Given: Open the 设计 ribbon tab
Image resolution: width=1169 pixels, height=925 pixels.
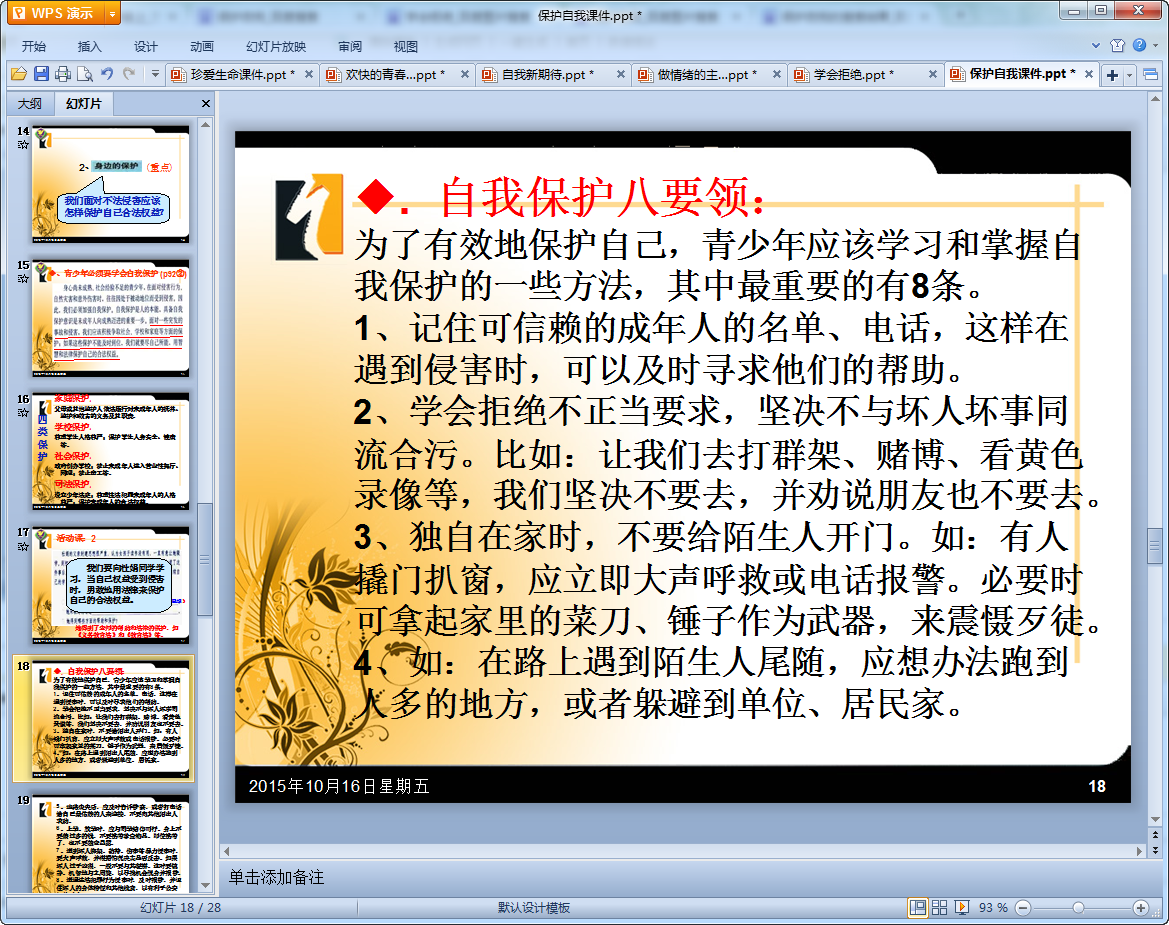Looking at the screenshot, I should point(145,46).
